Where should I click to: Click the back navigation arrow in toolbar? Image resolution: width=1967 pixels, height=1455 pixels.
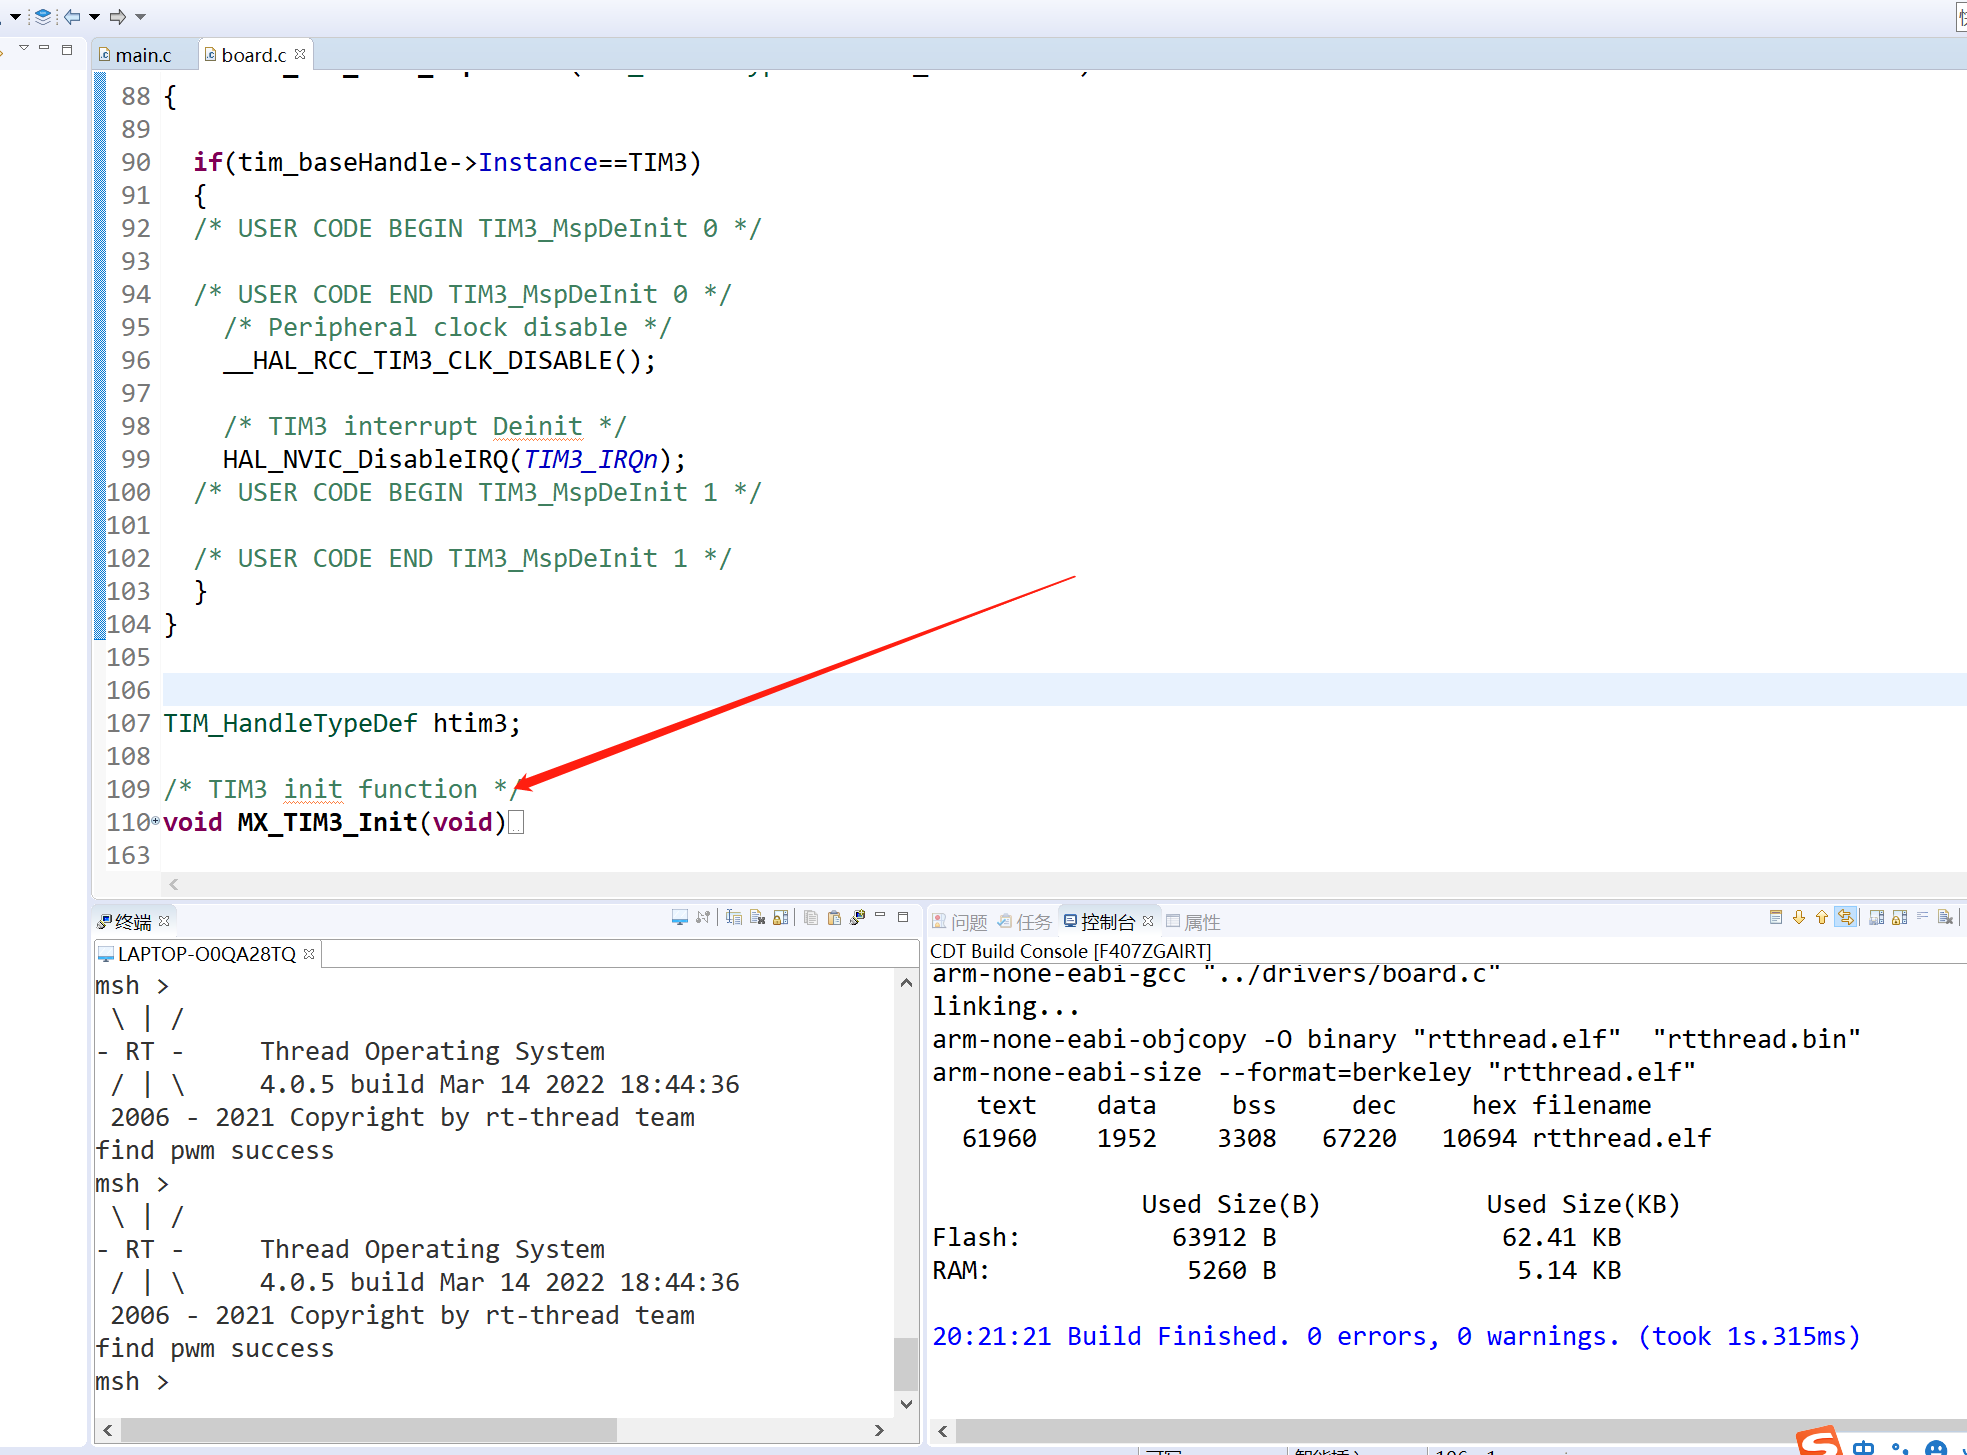(x=72, y=16)
